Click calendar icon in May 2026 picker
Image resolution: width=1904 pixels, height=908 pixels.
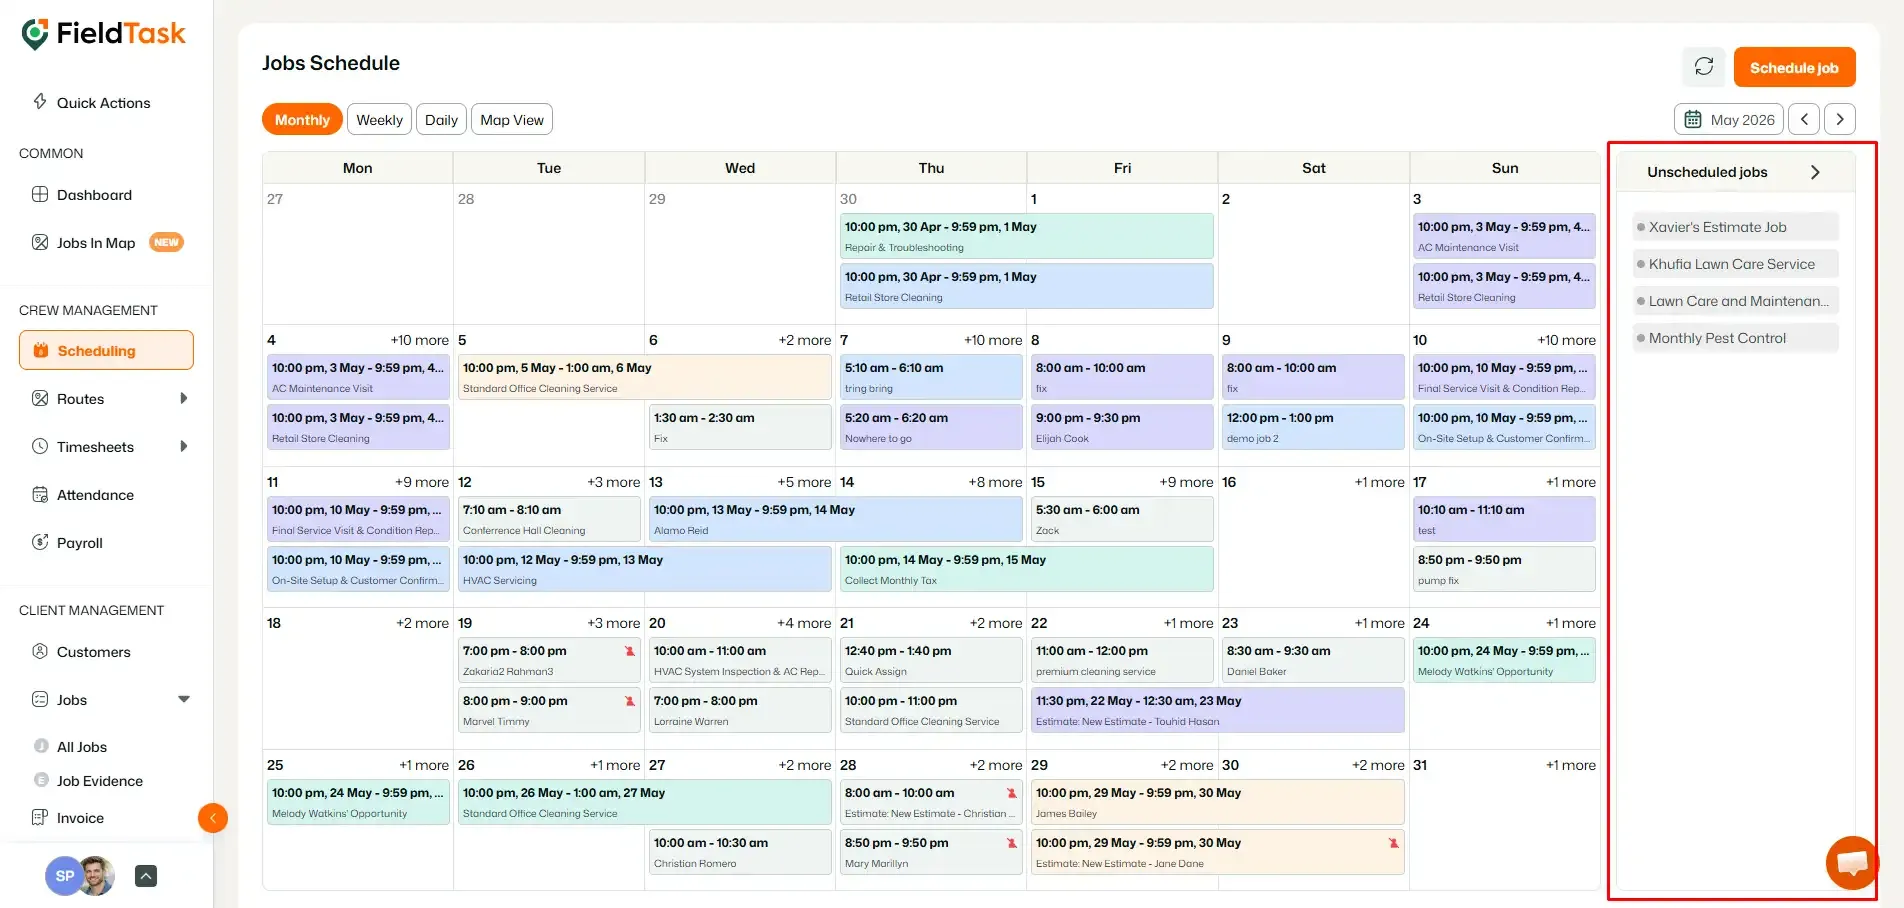point(1693,119)
